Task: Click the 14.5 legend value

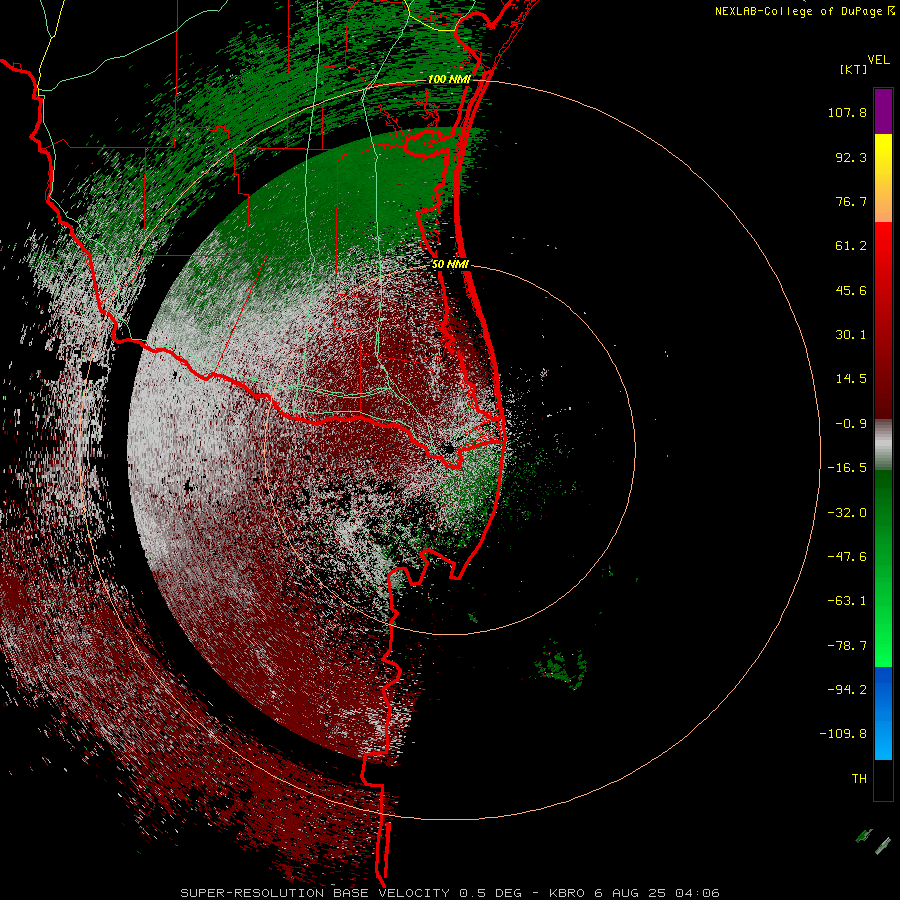Action: 851,379
